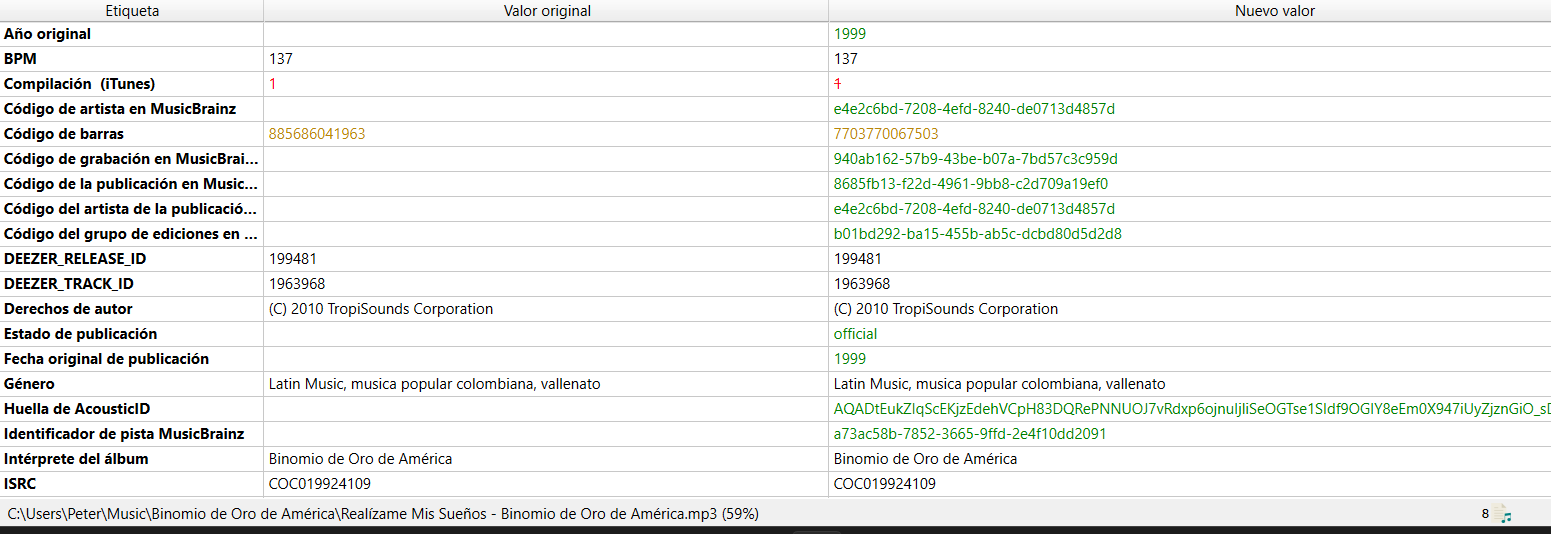Select Código de artista en MusicBrainz label
Viewport: 1551px width, 534px height.
click(x=120, y=109)
